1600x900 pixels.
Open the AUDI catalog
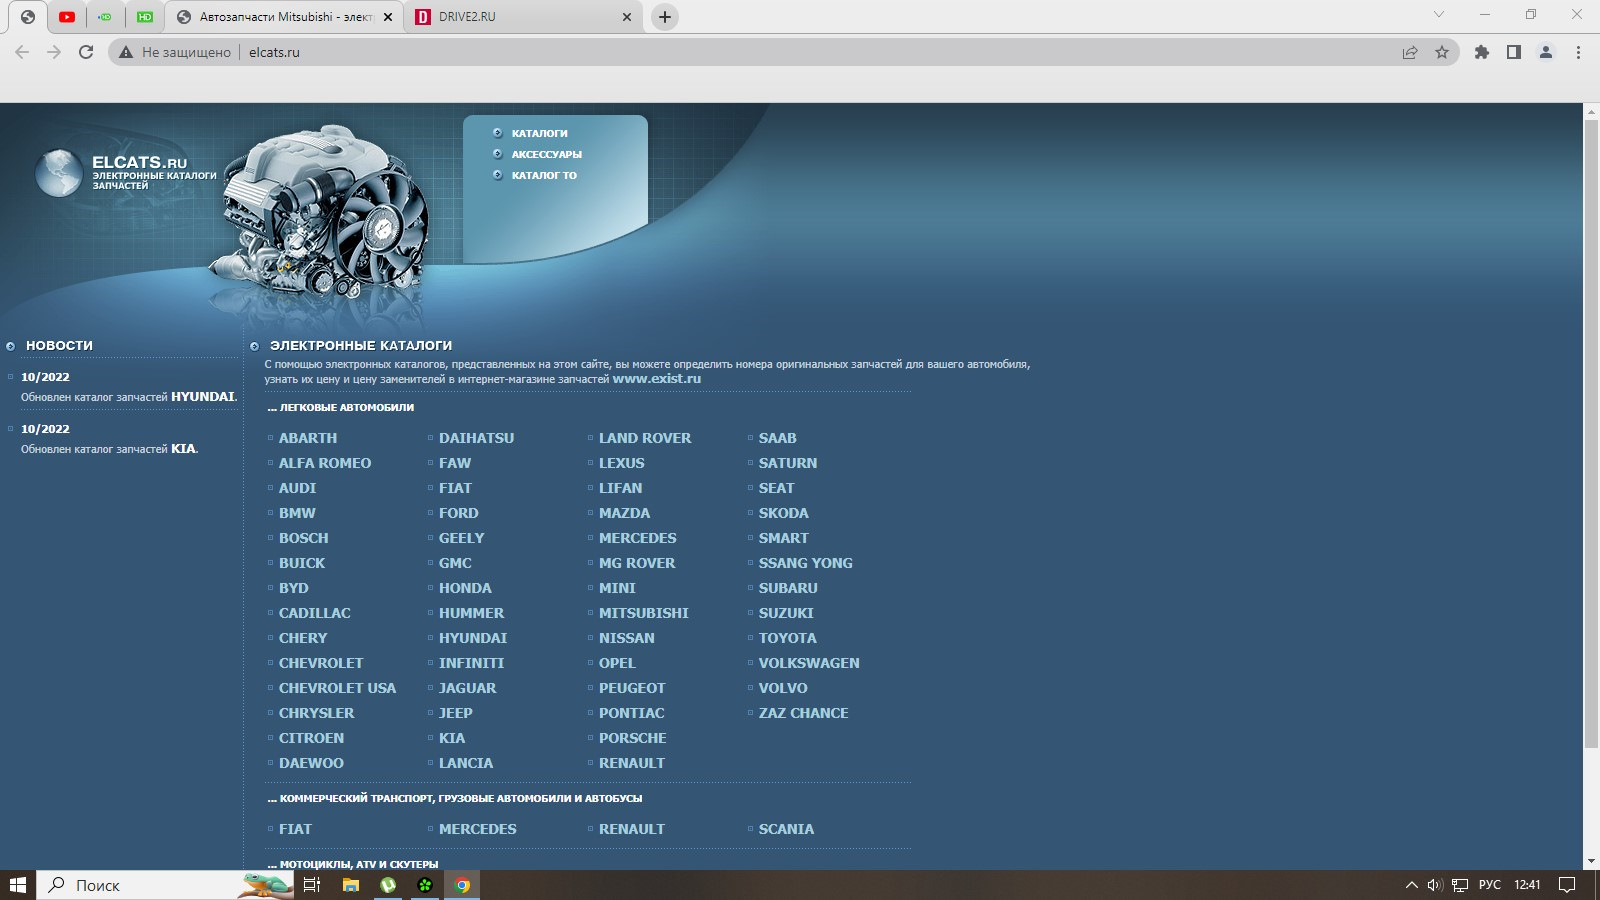[x=297, y=488]
